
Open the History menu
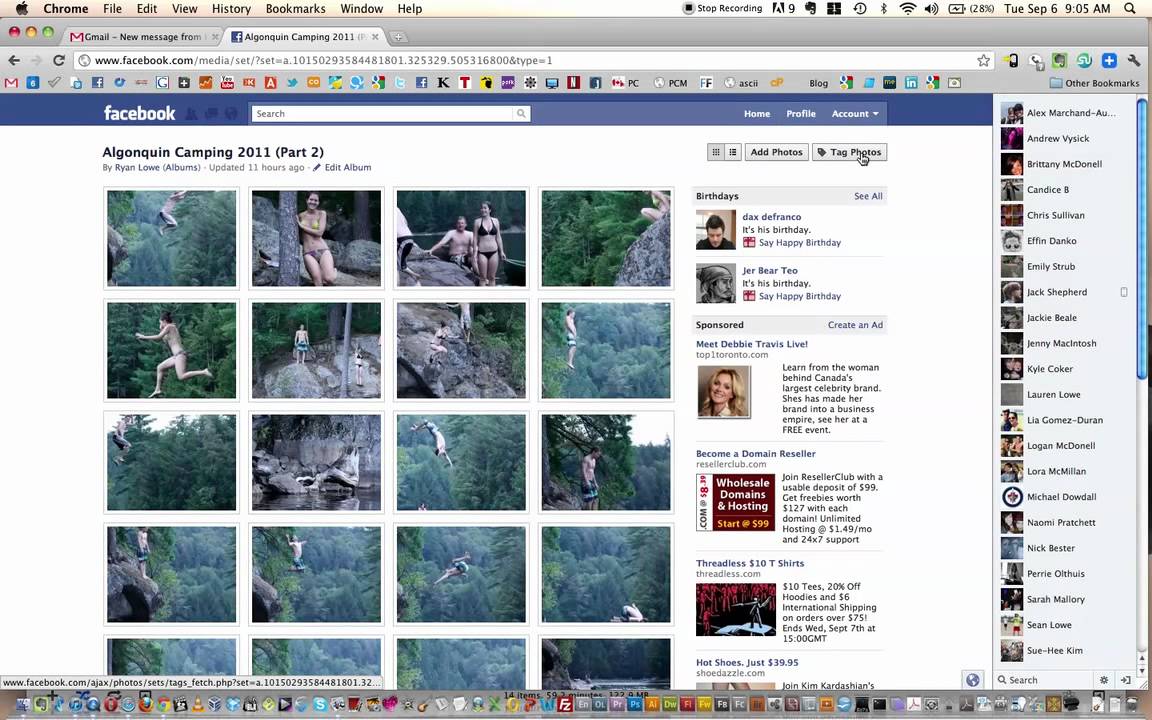coord(231,8)
